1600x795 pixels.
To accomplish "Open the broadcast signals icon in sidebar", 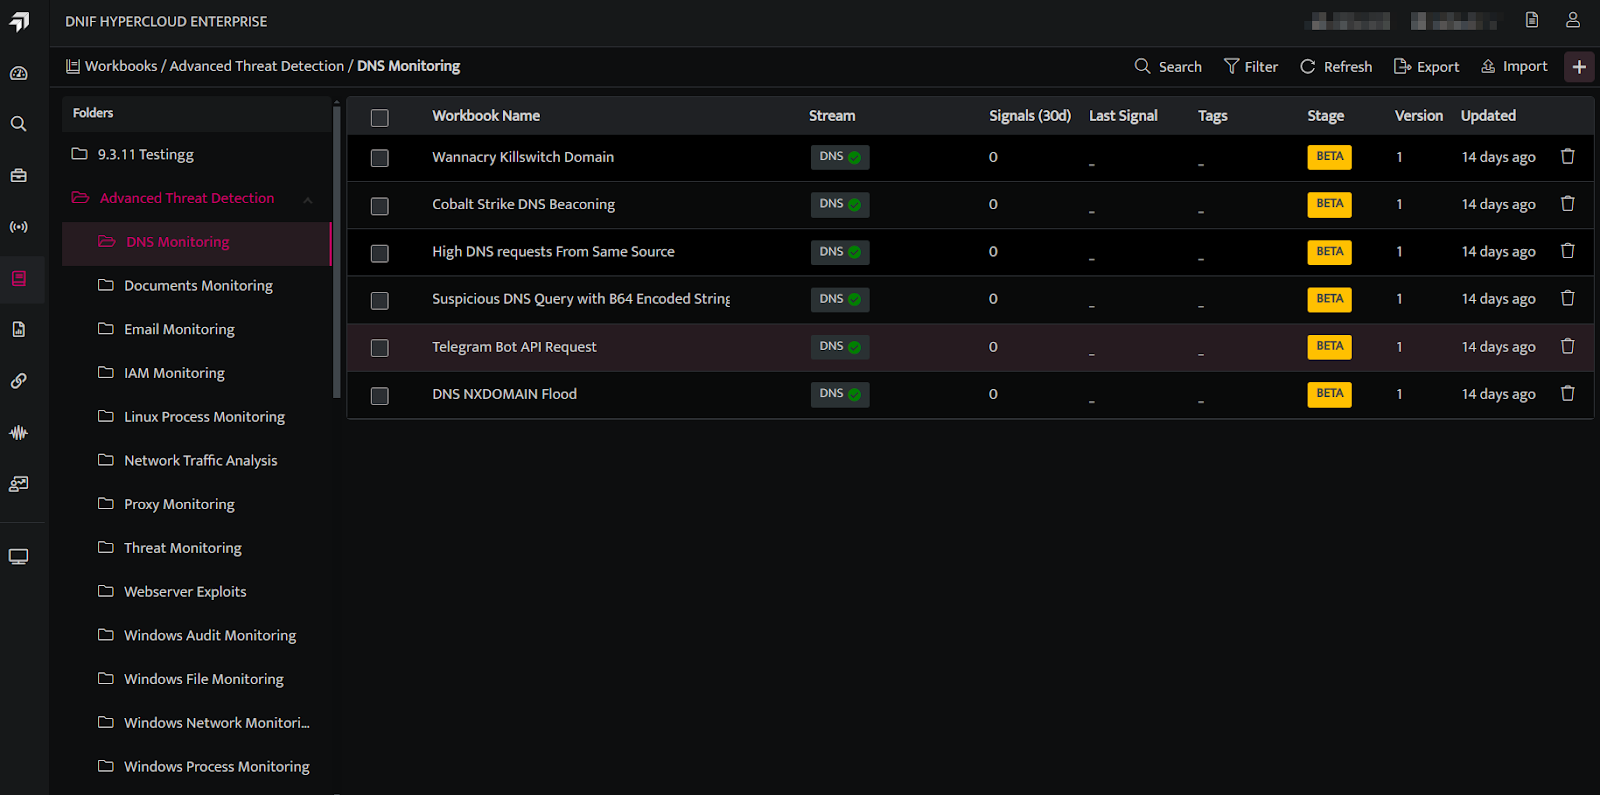I will click(18, 227).
